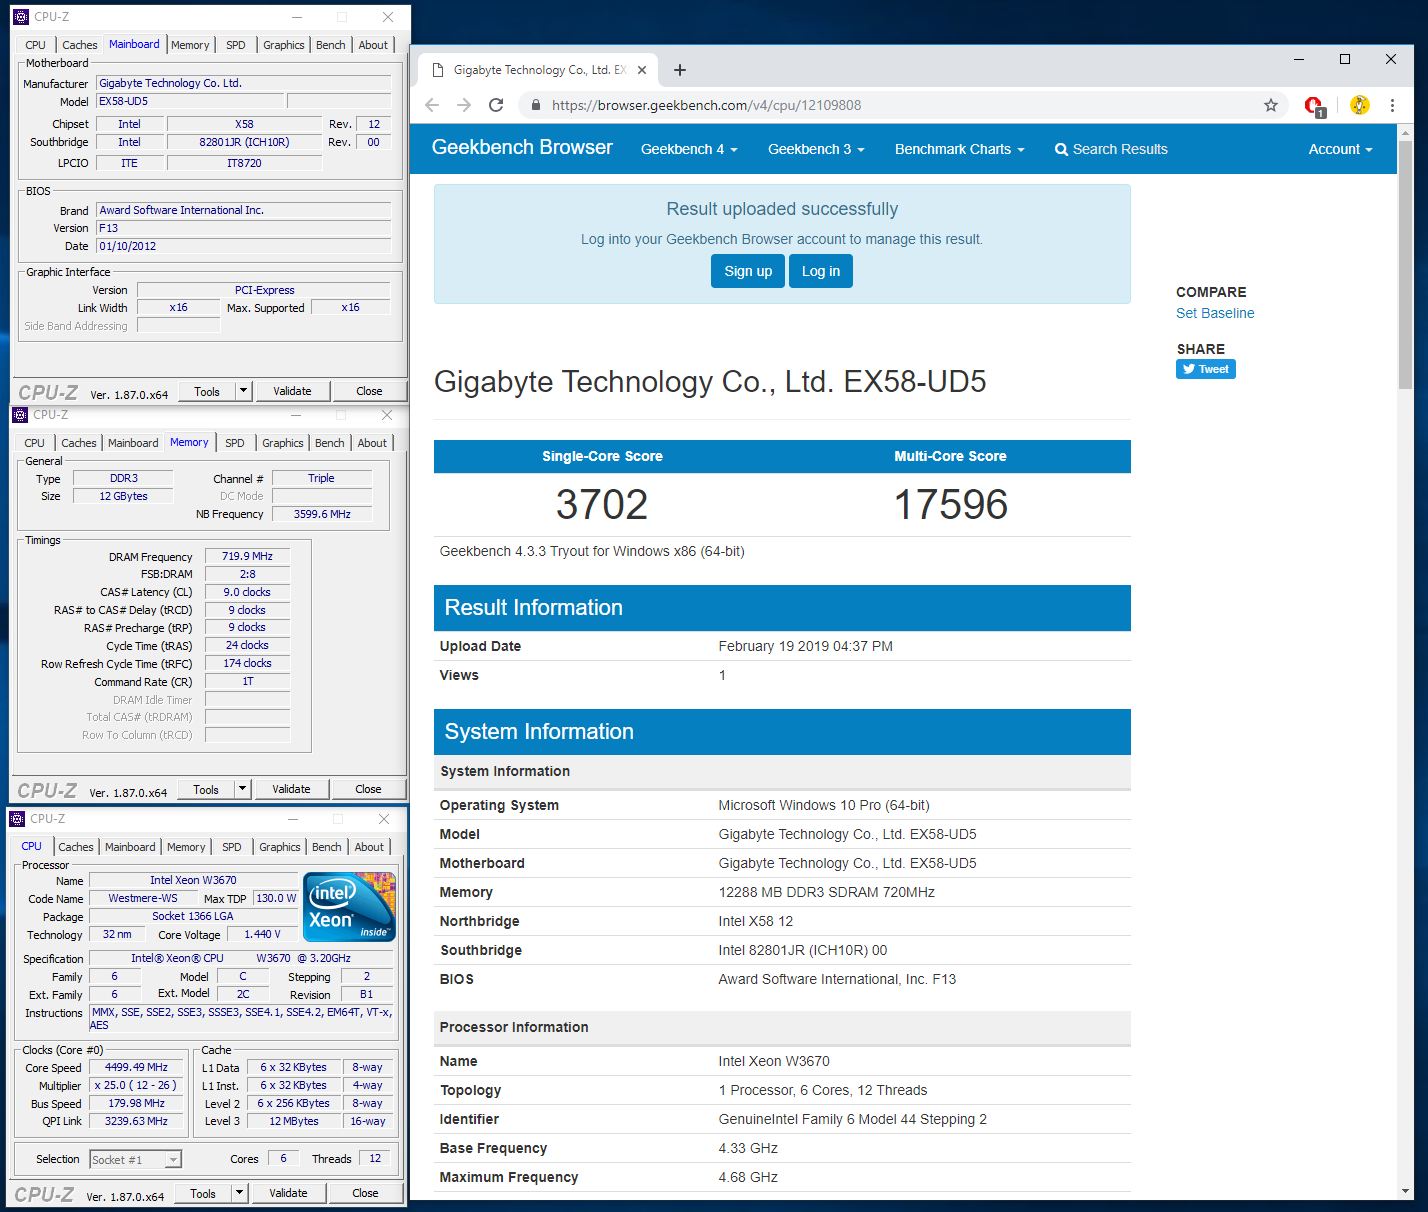Image resolution: width=1428 pixels, height=1212 pixels.
Task: Open Tools dropdown arrow in Memory window
Action: point(243,789)
